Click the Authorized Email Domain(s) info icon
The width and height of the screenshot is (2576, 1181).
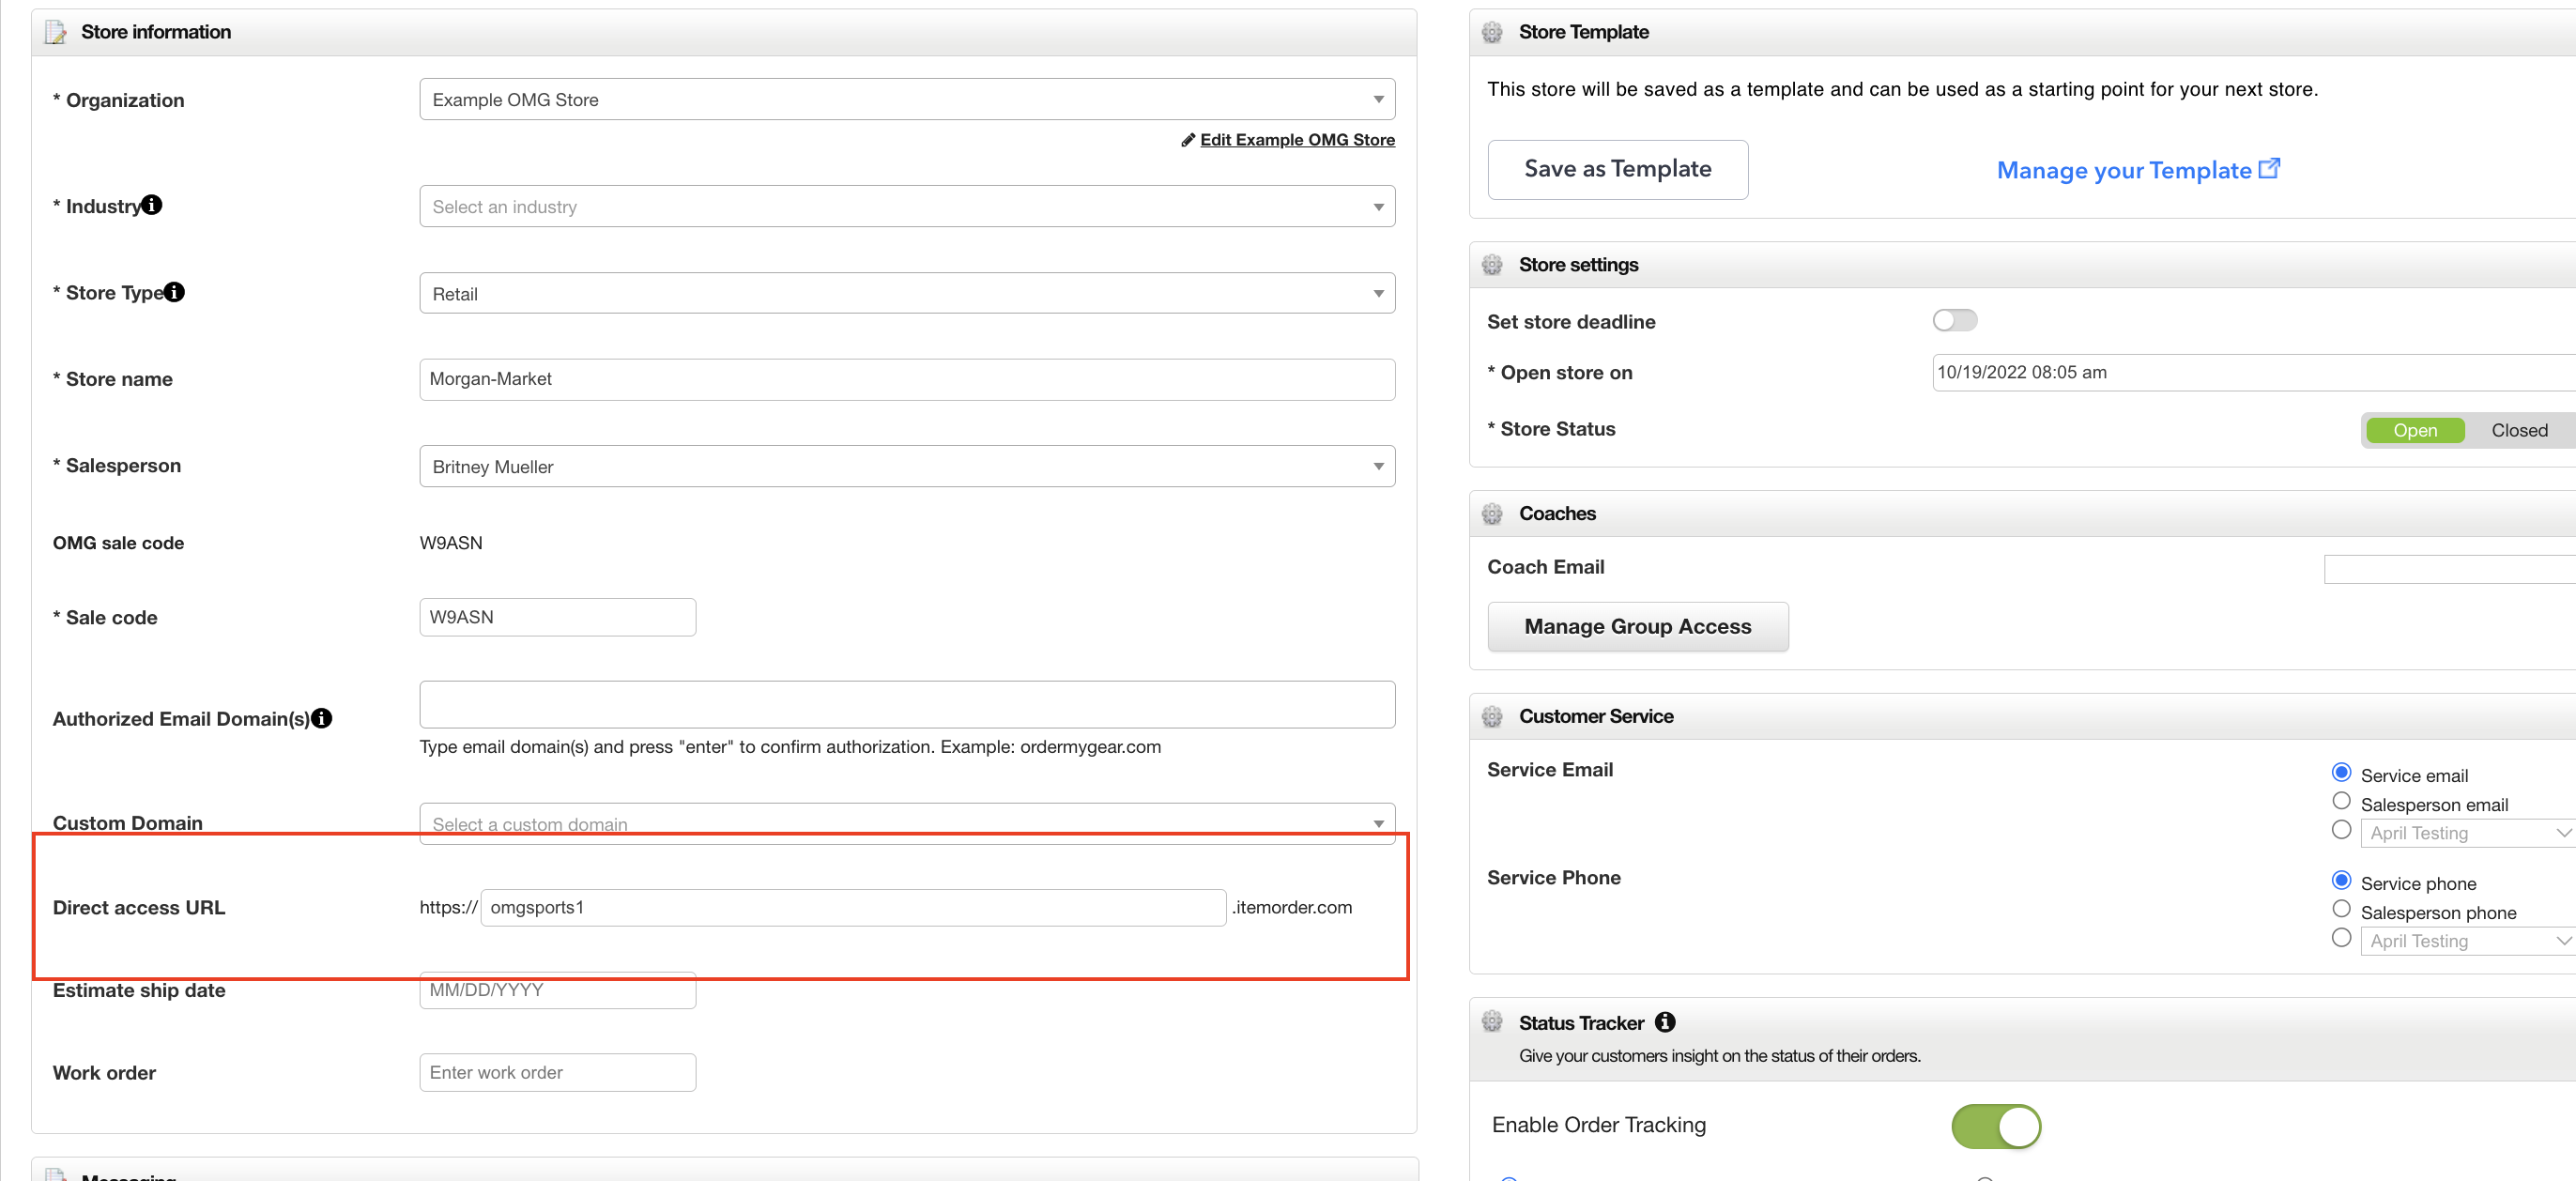tap(321, 718)
